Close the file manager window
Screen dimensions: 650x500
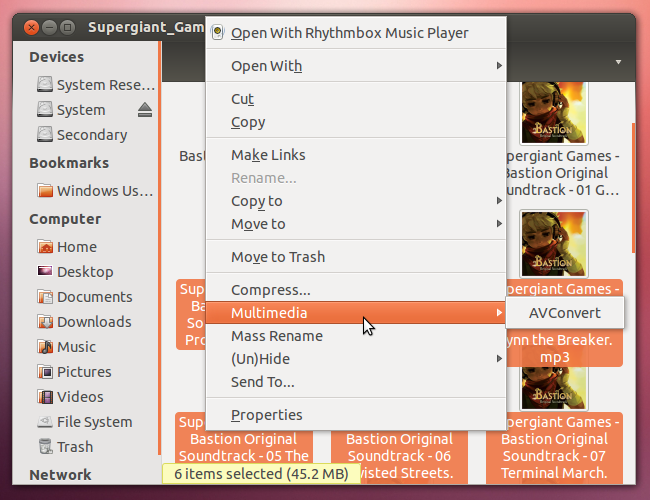[31, 27]
